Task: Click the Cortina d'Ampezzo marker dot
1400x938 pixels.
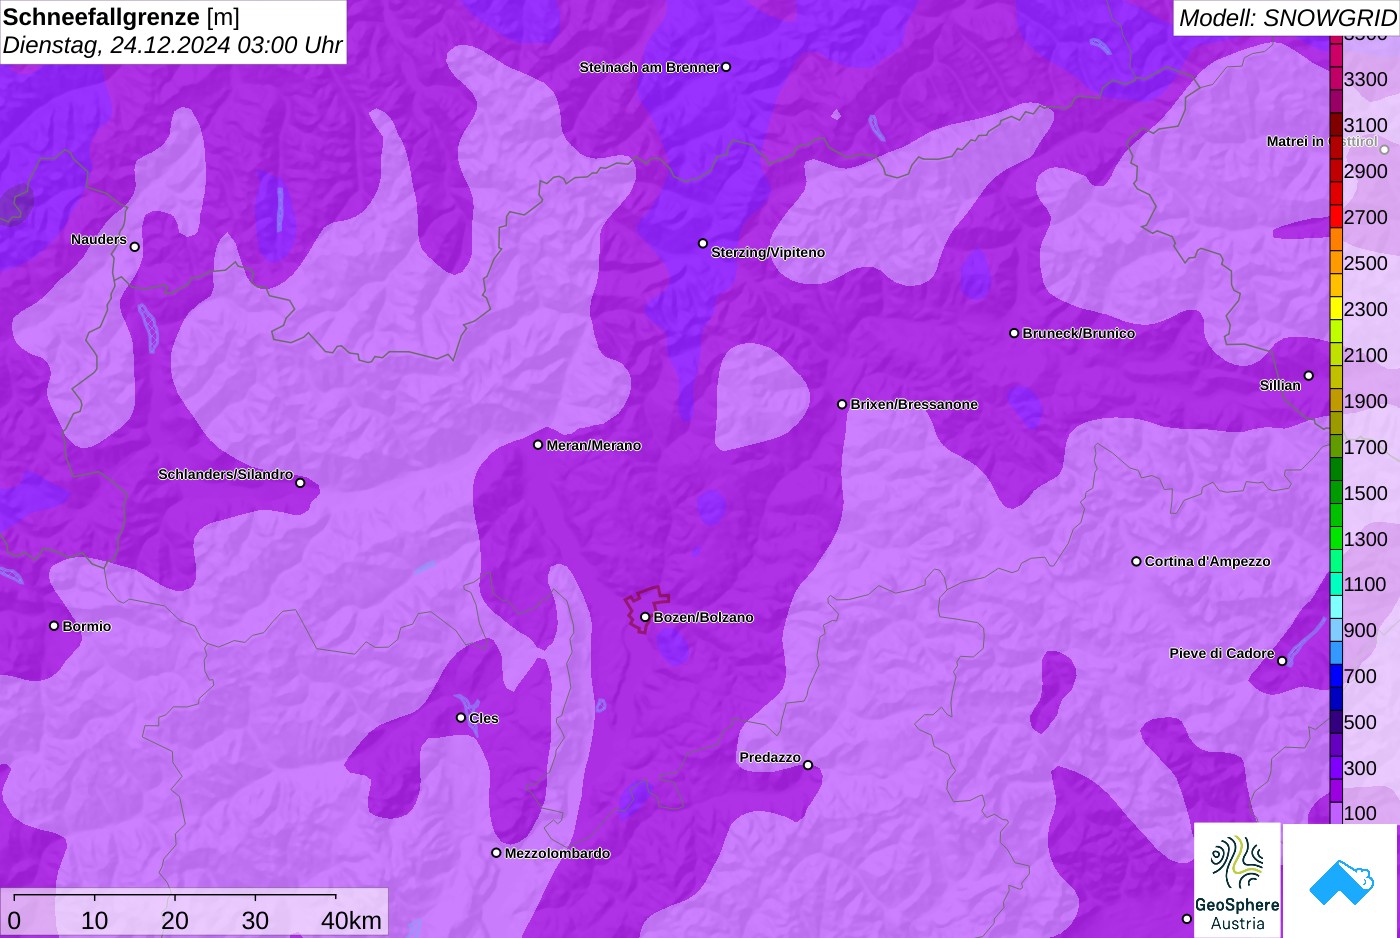Action: pyautogui.click(x=1136, y=561)
